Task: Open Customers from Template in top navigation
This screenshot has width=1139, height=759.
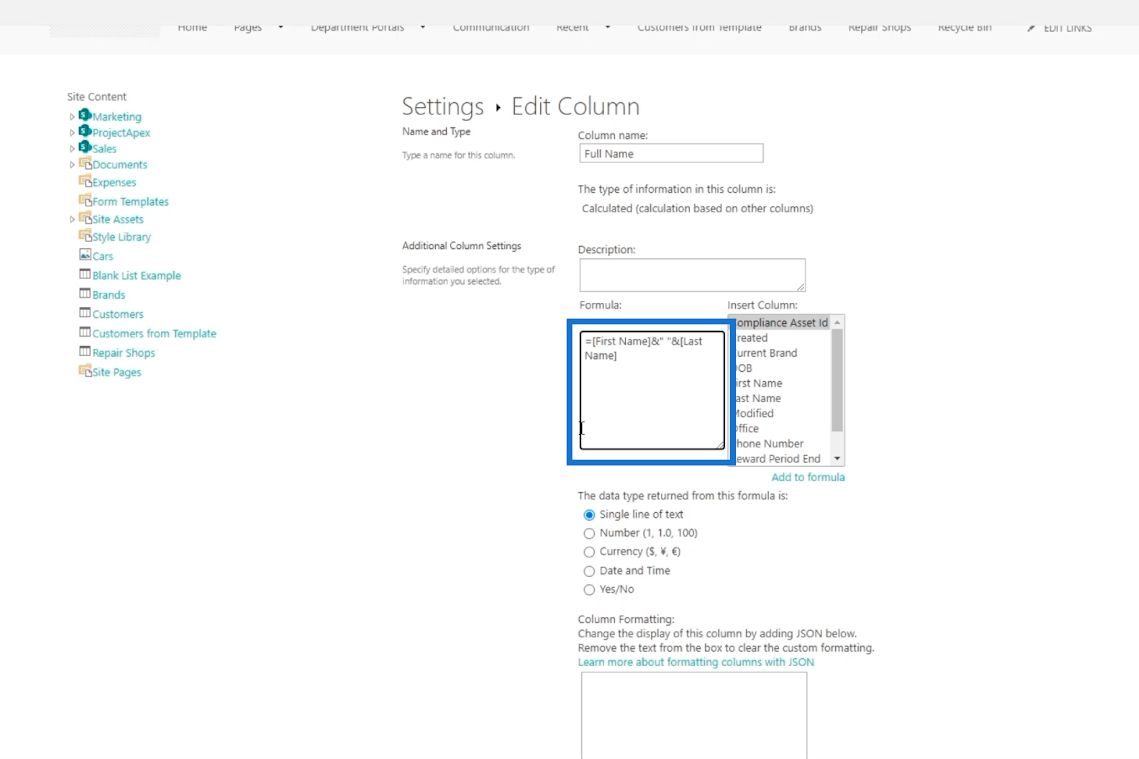Action: [x=700, y=28]
